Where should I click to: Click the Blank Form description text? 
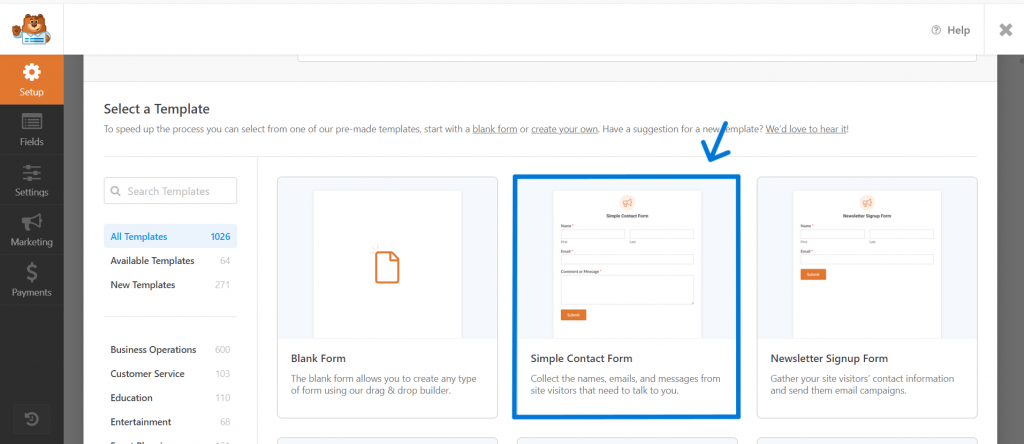click(x=384, y=385)
